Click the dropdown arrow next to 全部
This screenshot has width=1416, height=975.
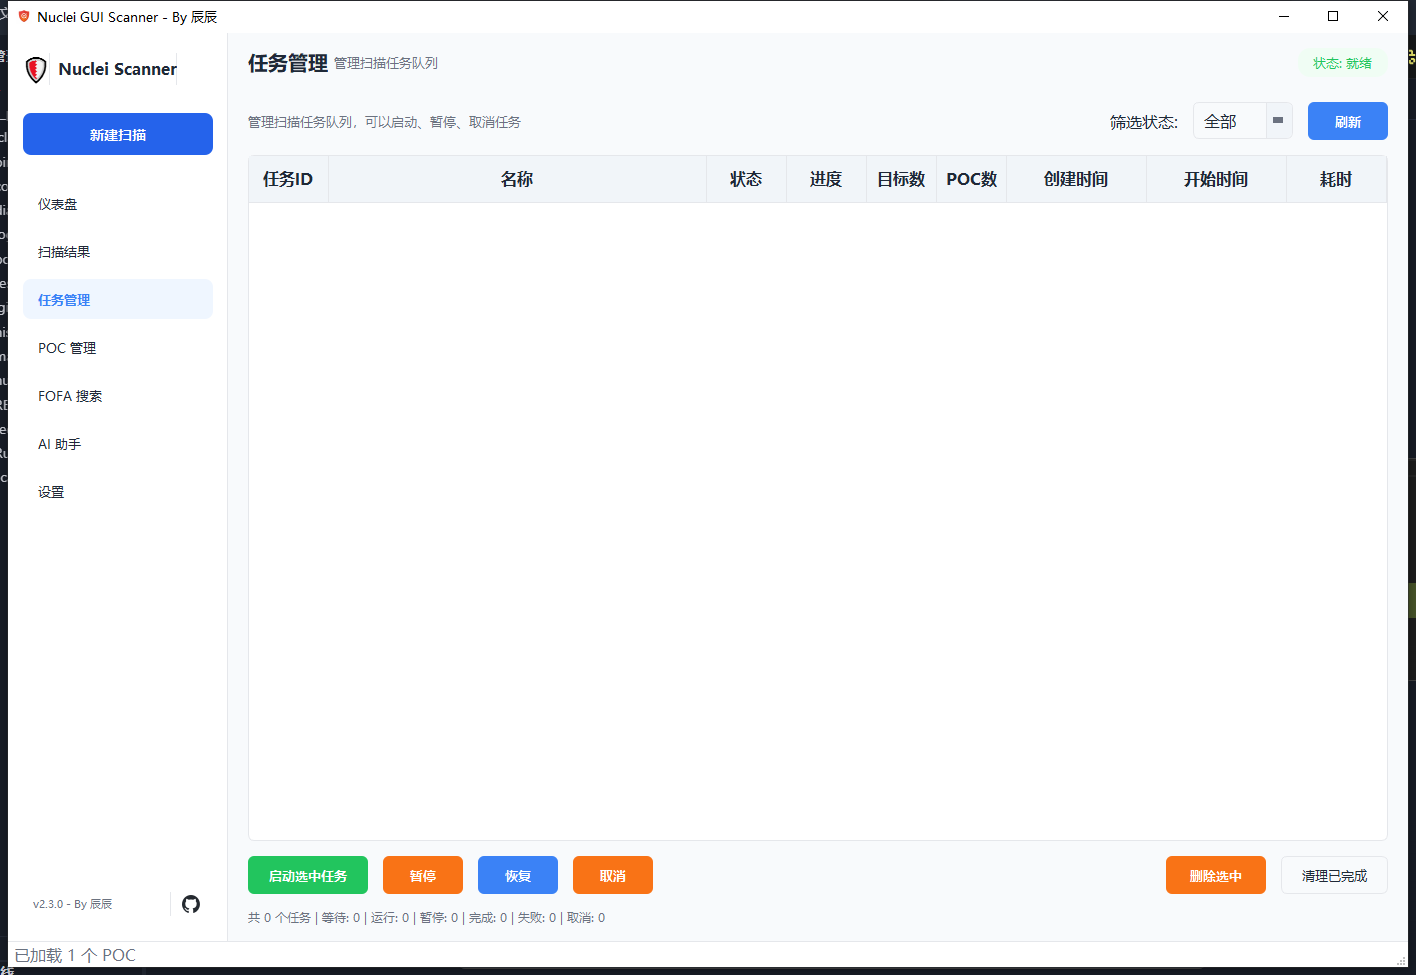[x=1277, y=121]
